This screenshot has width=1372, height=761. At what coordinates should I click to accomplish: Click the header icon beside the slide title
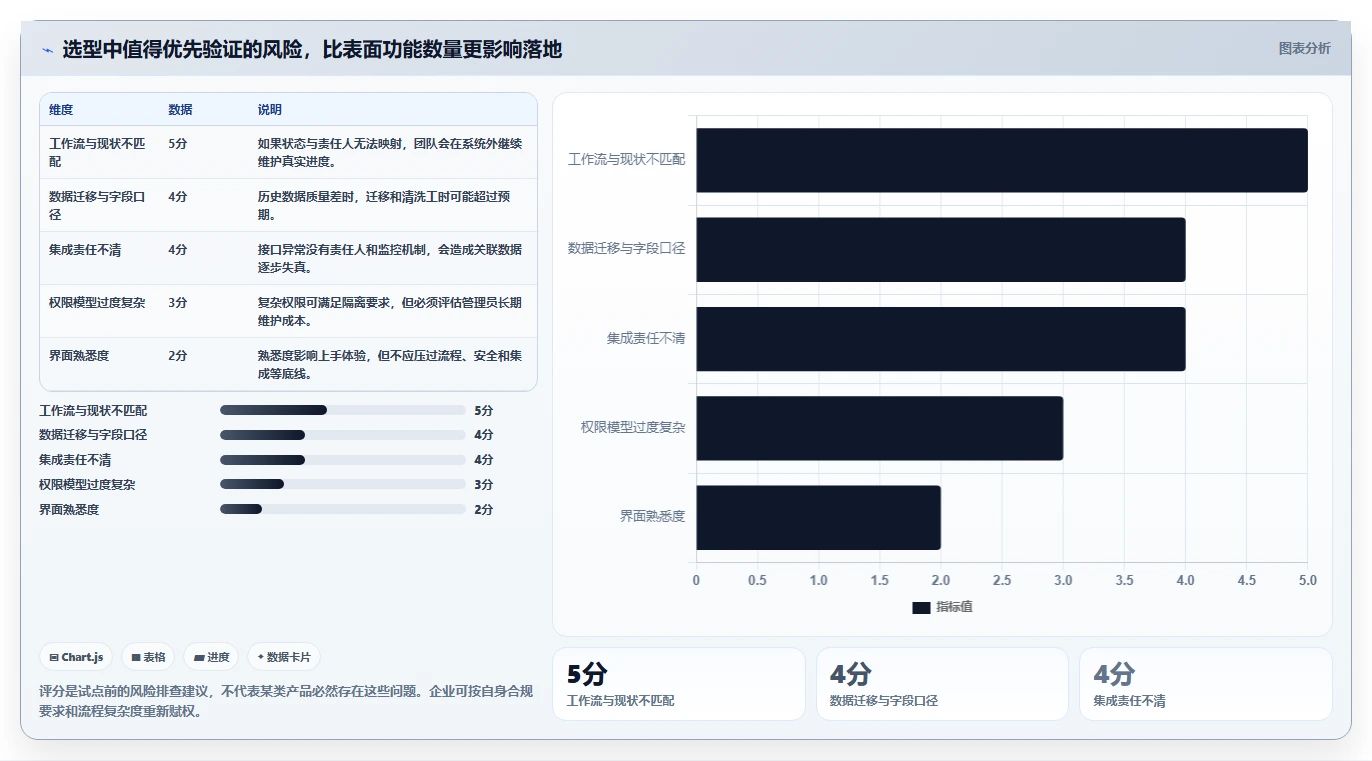47,49
